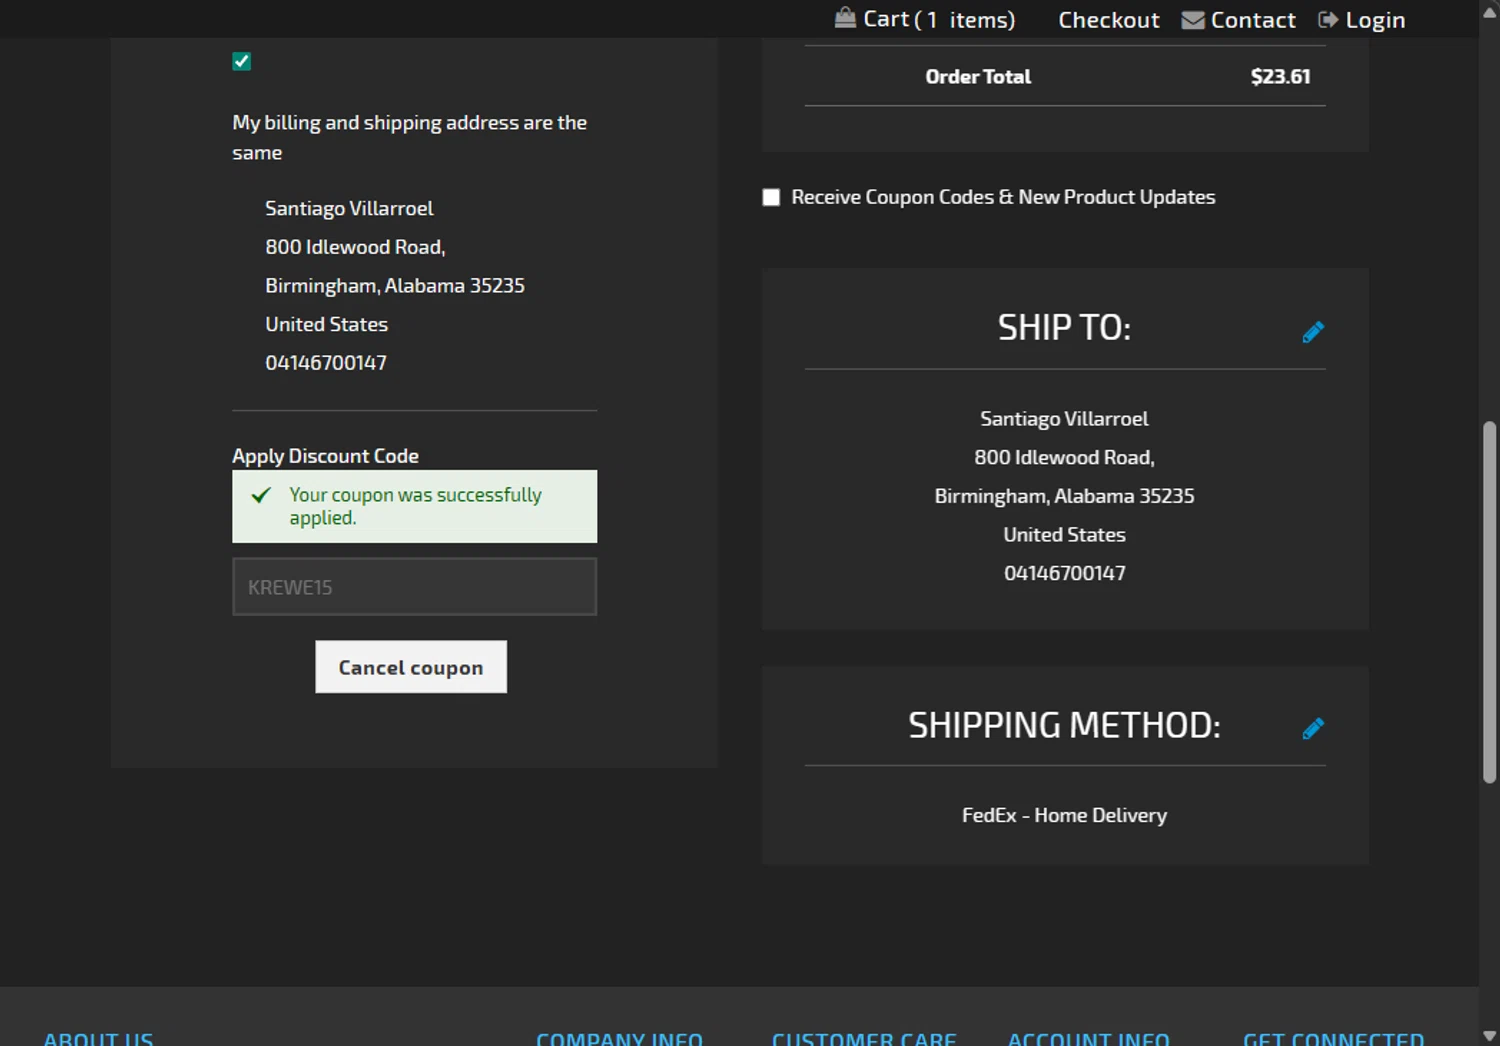
Task: Uncheck billing and shipping same address checkbox
Action: point(242,62)
